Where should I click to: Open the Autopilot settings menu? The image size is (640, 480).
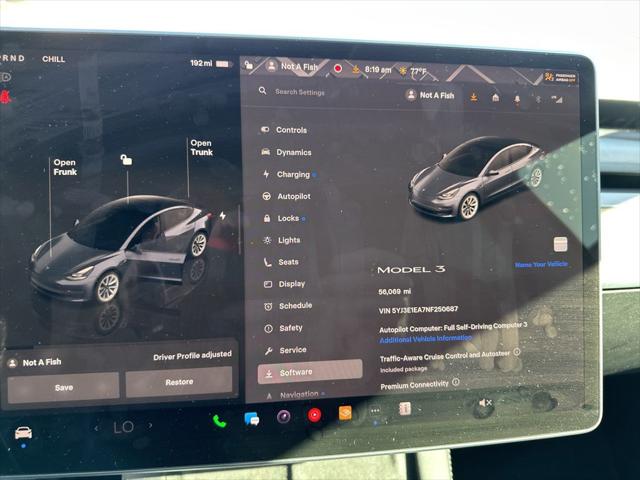[287, 196]
